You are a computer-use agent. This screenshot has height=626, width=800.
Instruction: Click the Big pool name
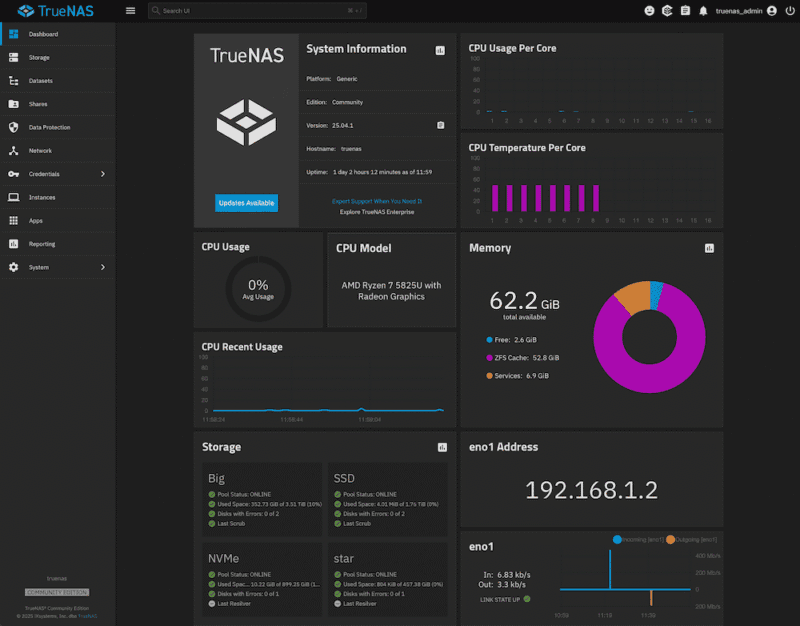coord(216,479)
